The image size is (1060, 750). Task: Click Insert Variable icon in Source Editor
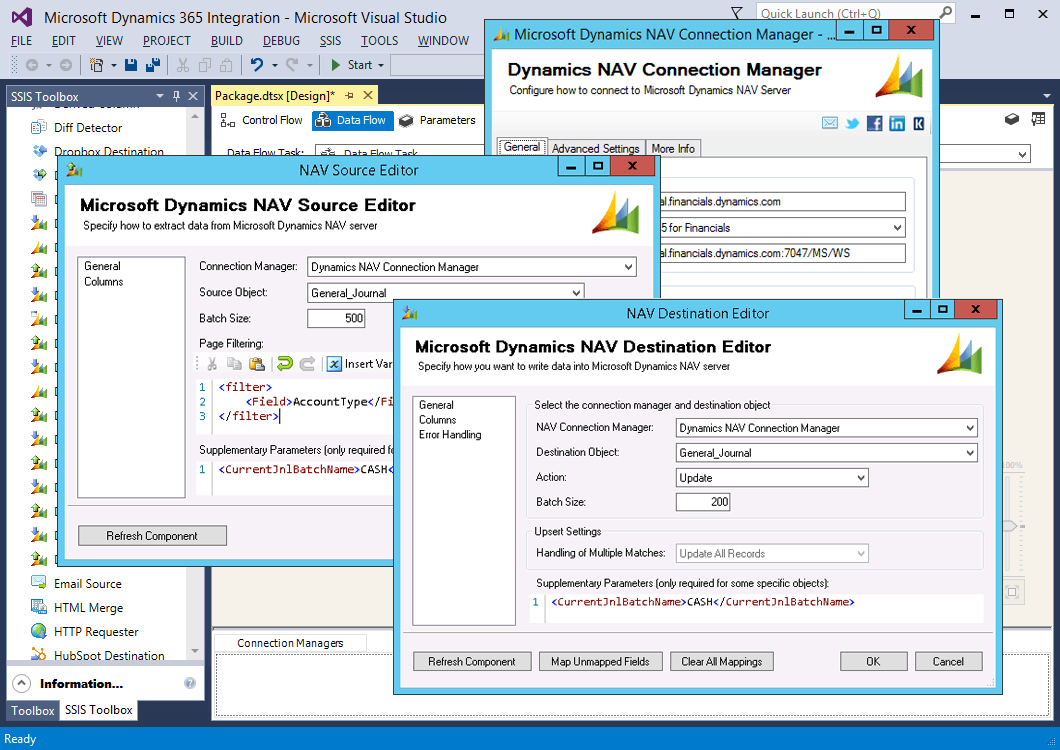click(334, 364)
